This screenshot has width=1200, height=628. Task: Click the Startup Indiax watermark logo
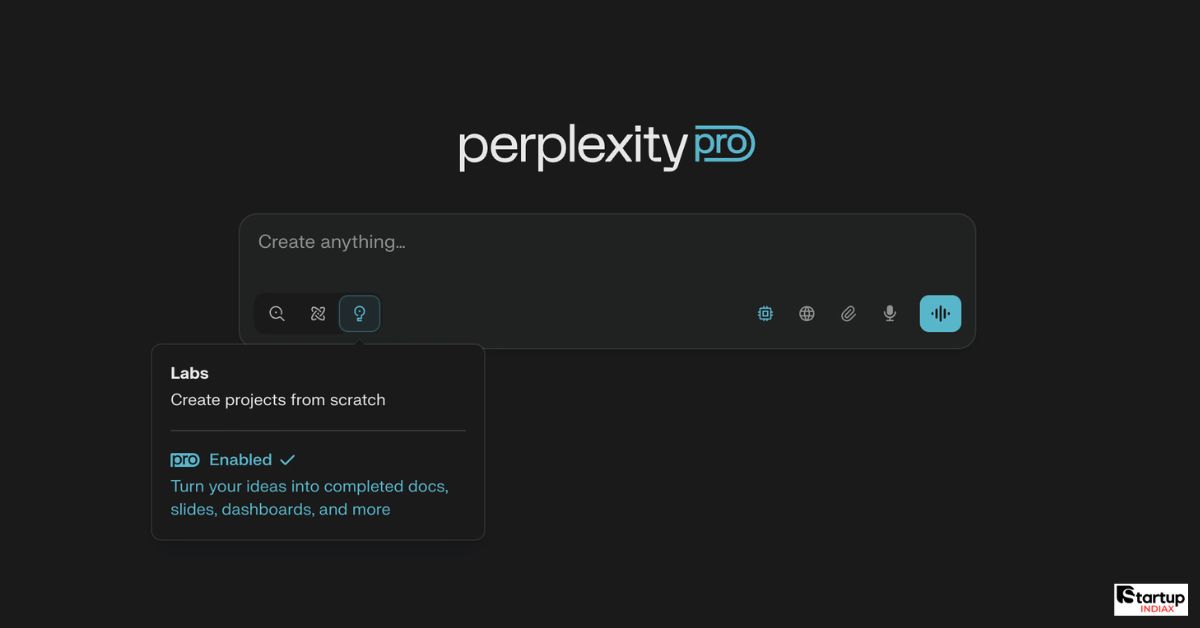point(1151,600)
